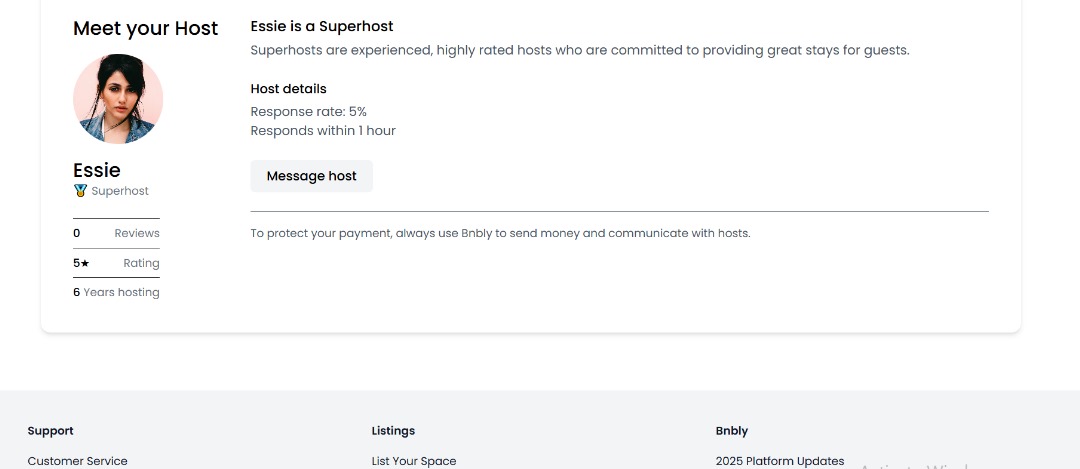Image resolution: width=1080 pixels, height=469 pixels.
Task: Click the Essie is a Superhost heading
Action: 321,26
